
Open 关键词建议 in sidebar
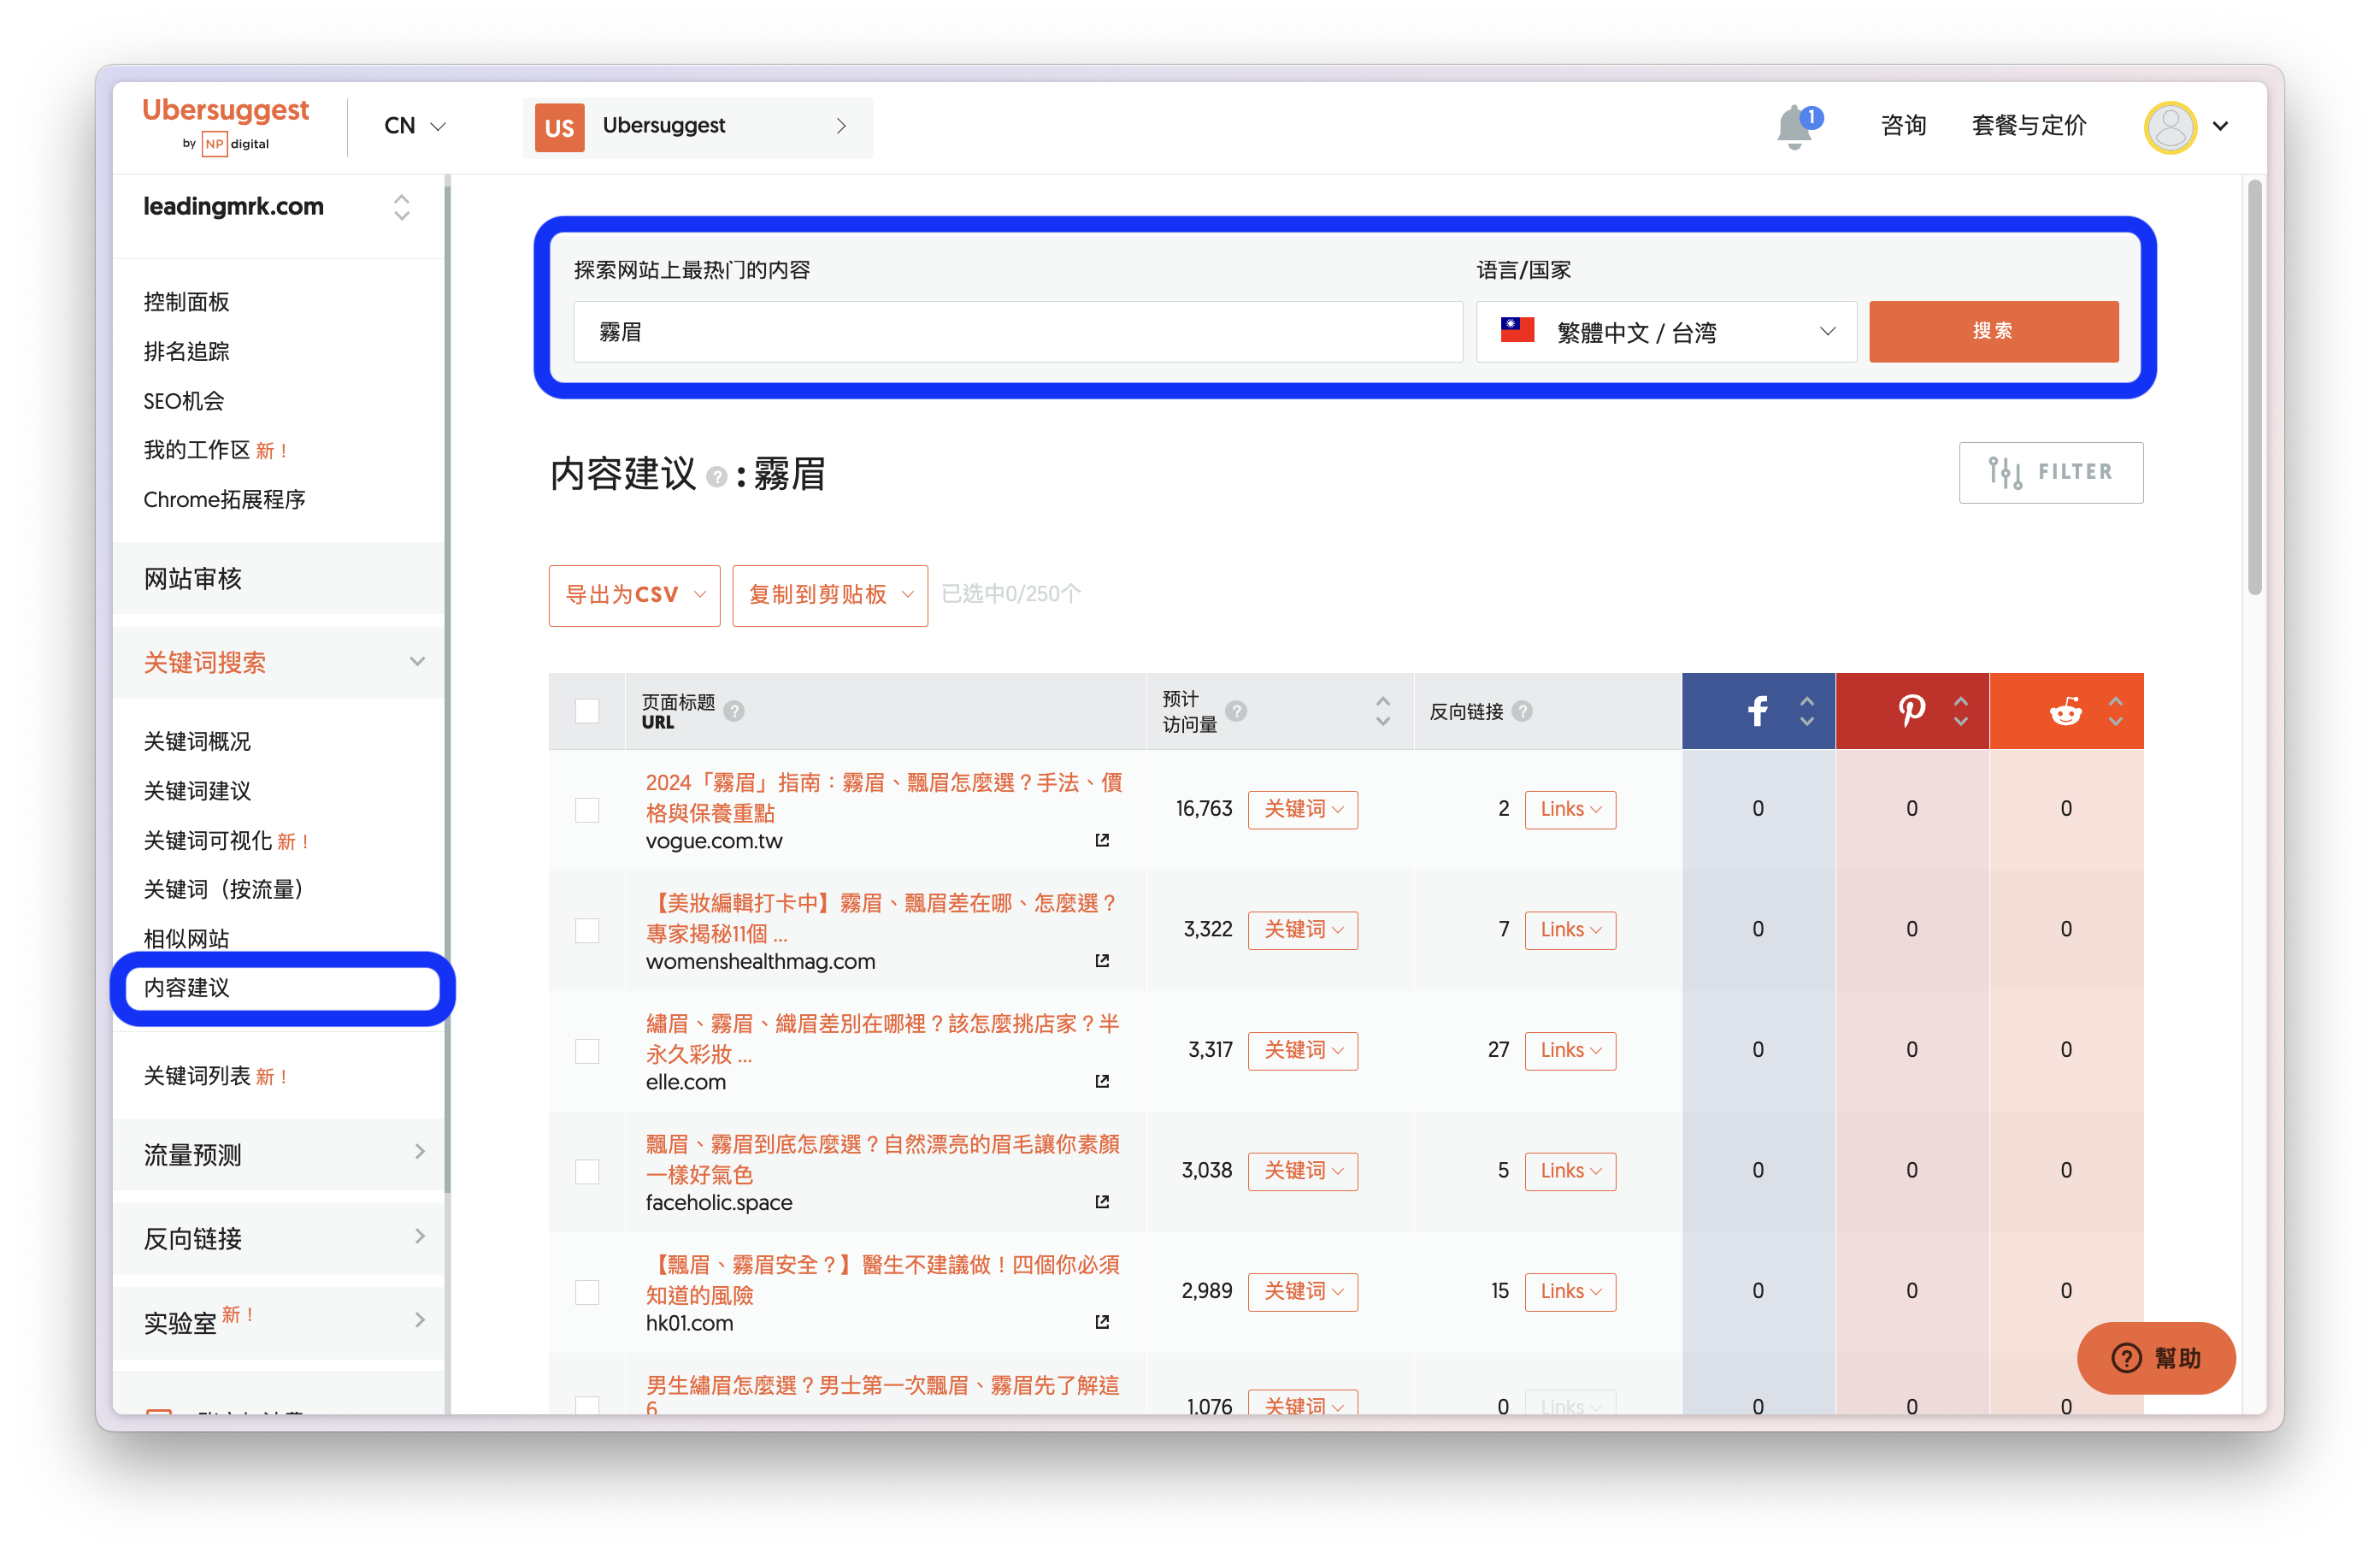(197, 791)
